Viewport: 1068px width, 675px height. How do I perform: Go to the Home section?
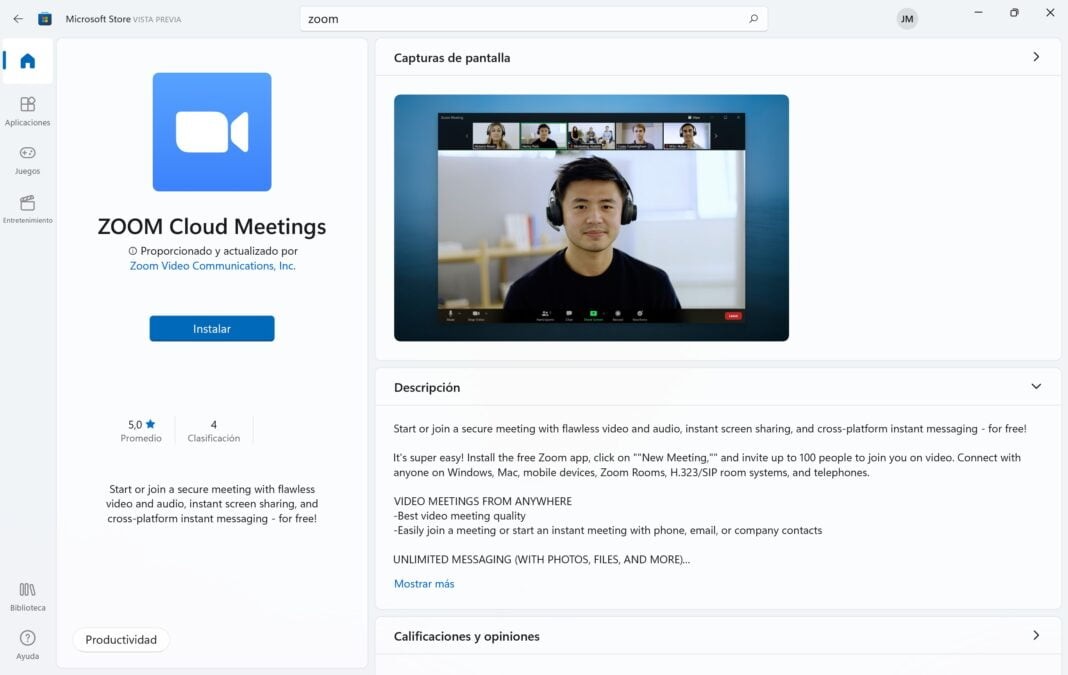[27, 61]
